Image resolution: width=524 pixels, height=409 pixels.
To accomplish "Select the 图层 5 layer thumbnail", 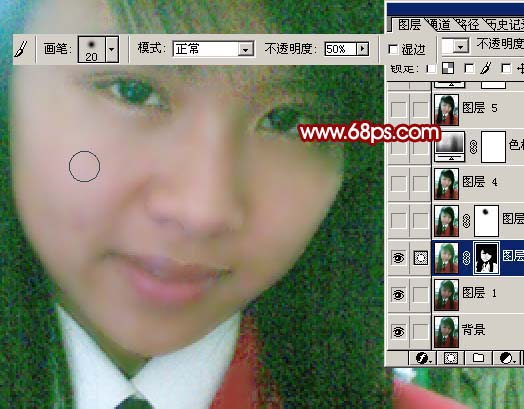I will point(446,110).
